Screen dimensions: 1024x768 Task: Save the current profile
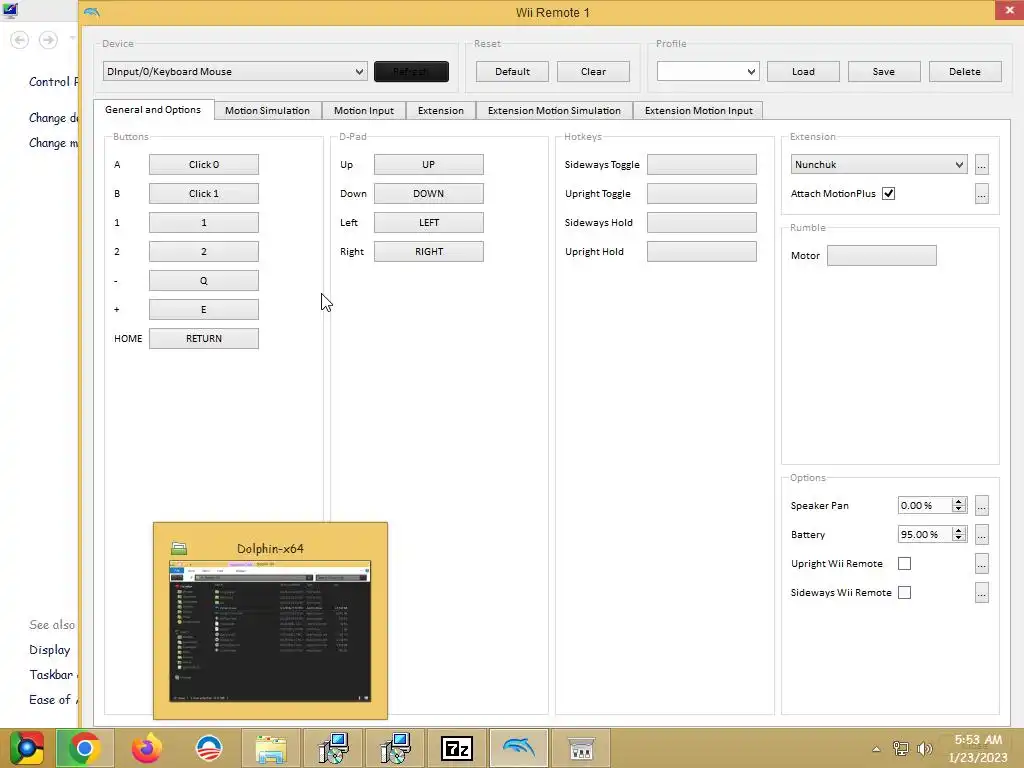[x=884, y=72]
